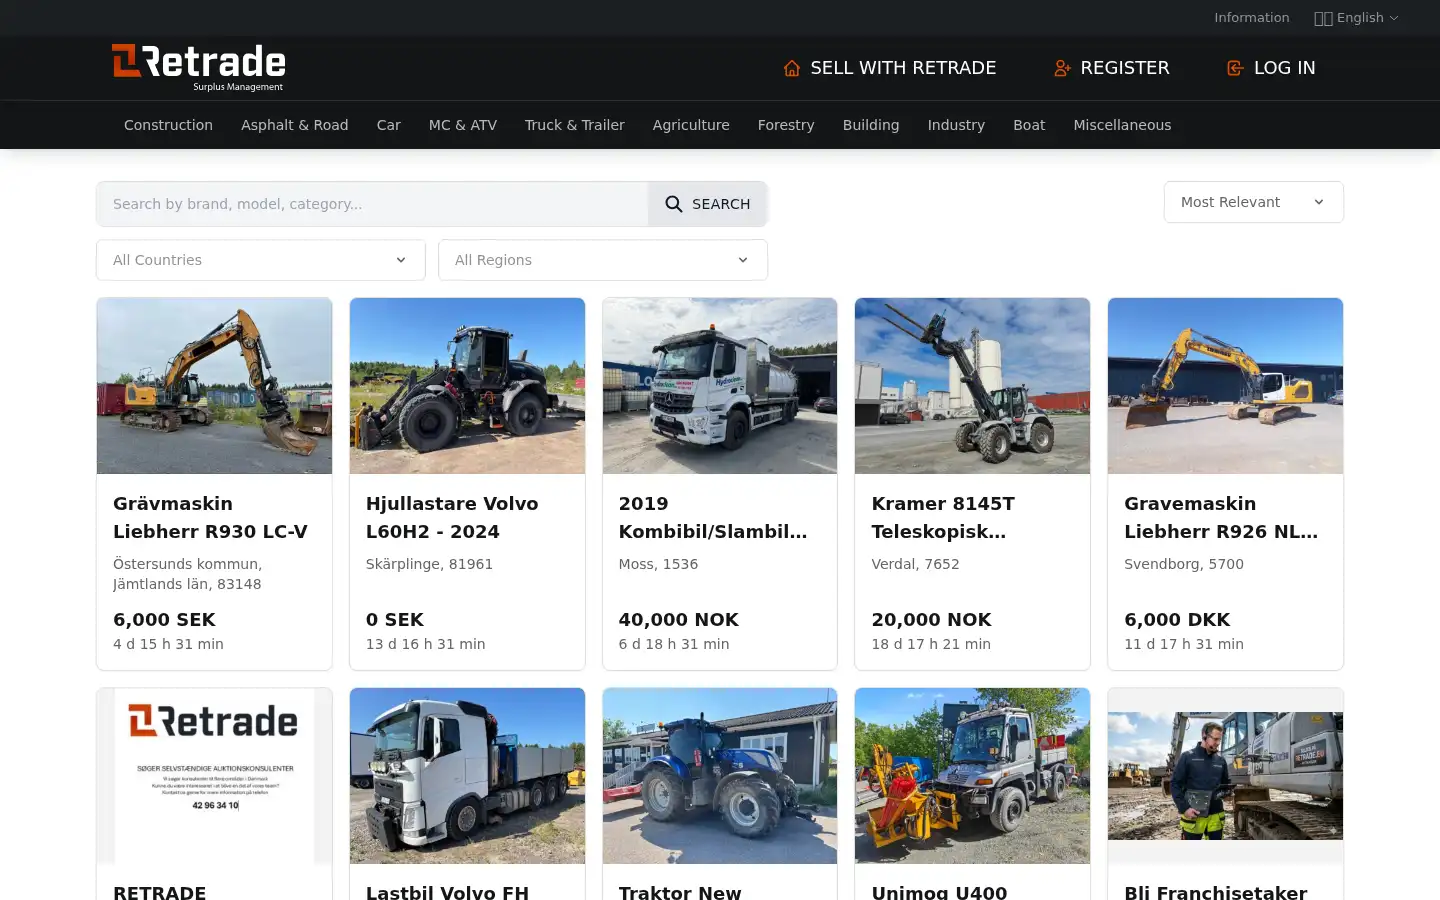Click the Register link
Screen dimensions: 1440x900
coord(1111,68)
